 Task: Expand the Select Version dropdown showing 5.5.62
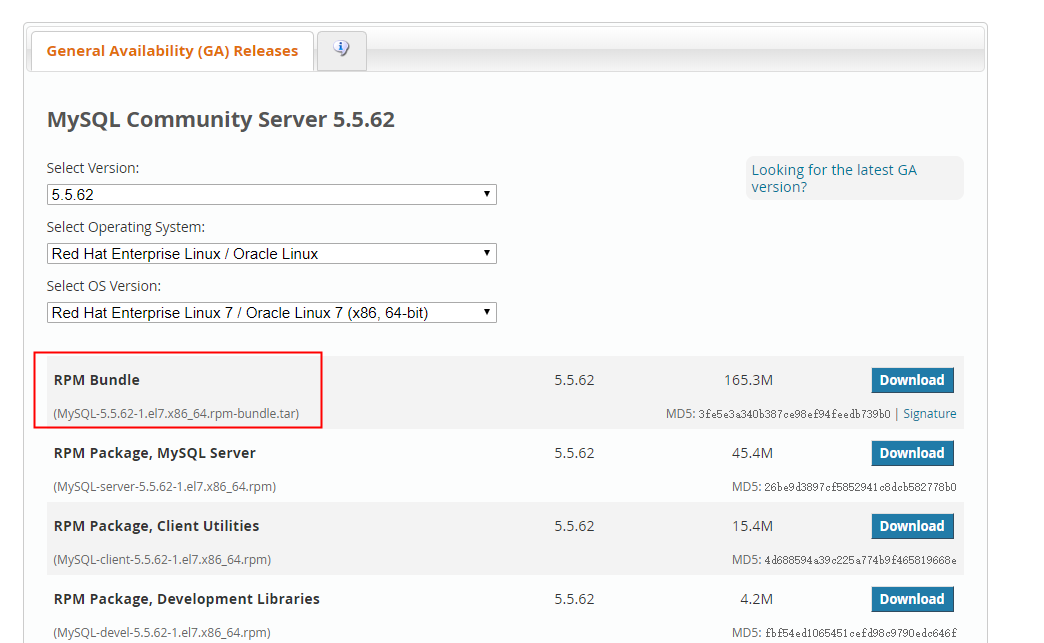pos(272,194)
